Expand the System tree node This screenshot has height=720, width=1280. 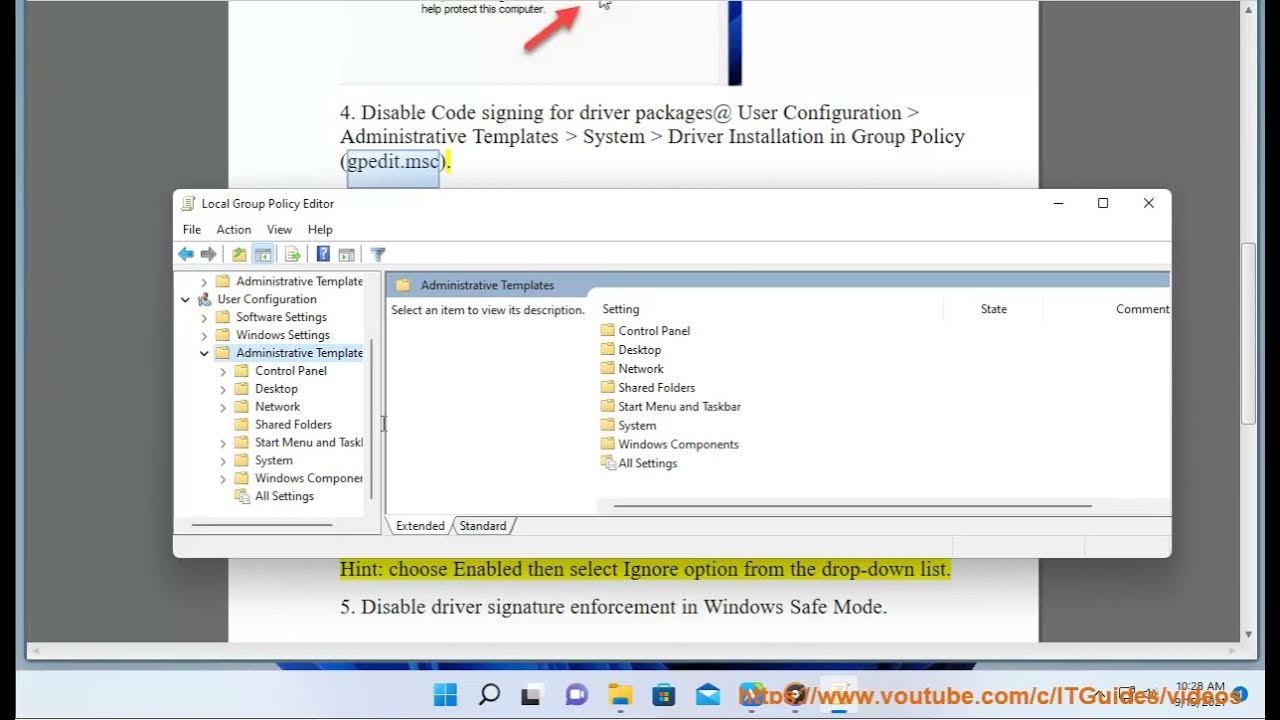(223, 460)
